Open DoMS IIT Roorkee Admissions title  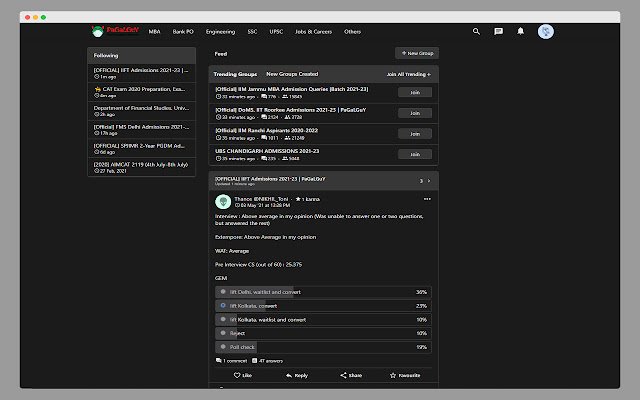[x=291, y=110]
